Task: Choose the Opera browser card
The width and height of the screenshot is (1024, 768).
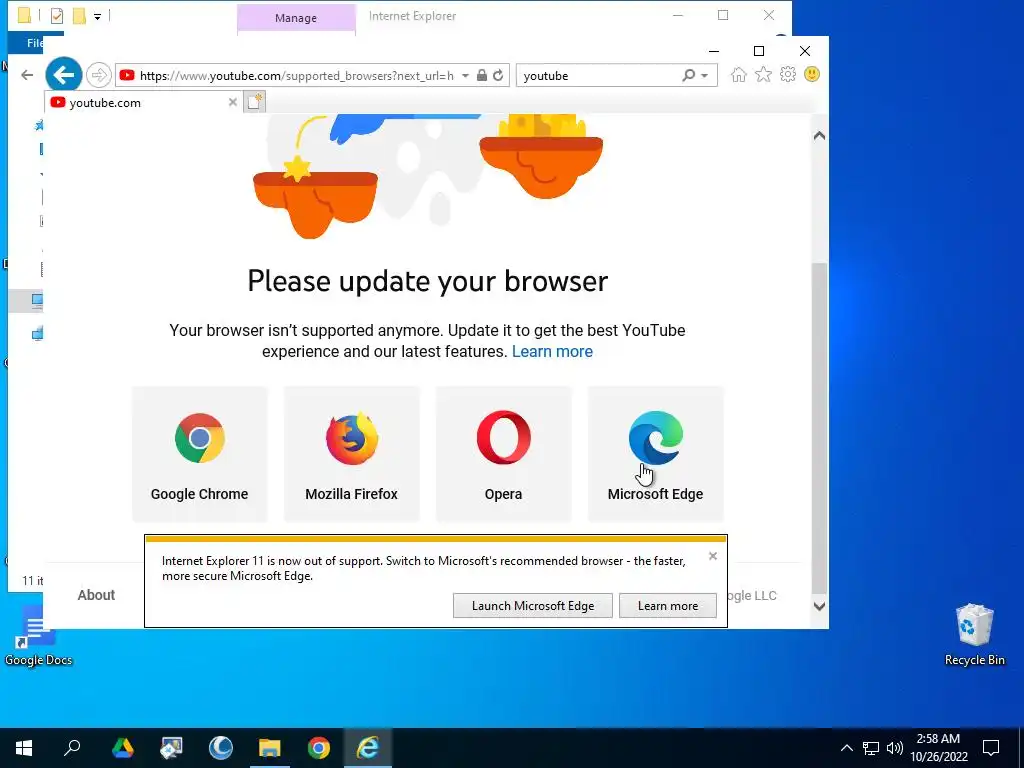Action: [504, 454]
